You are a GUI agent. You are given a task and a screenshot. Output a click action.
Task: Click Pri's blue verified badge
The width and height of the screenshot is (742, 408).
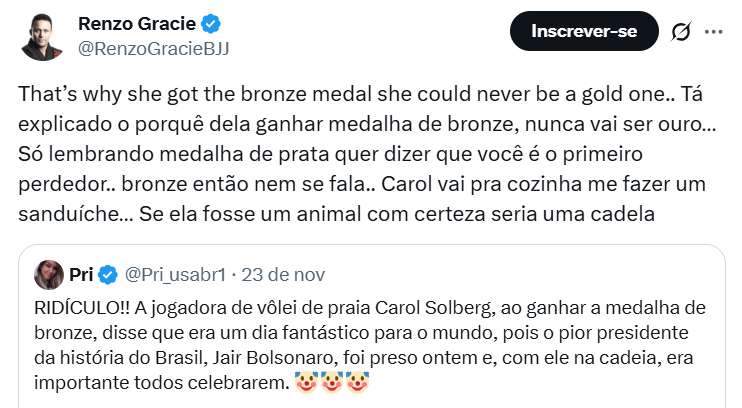point(108,273)
